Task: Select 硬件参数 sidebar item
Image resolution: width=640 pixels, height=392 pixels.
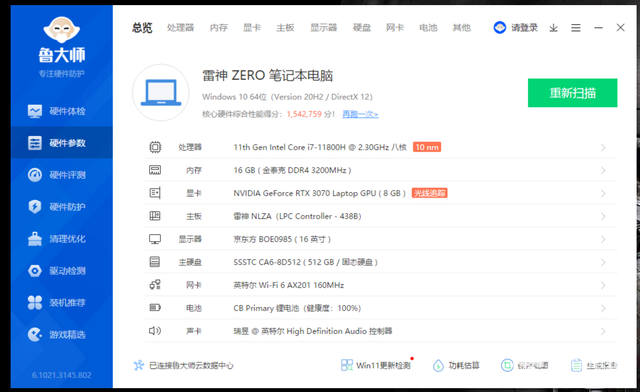Action: [x=61, y=143]
